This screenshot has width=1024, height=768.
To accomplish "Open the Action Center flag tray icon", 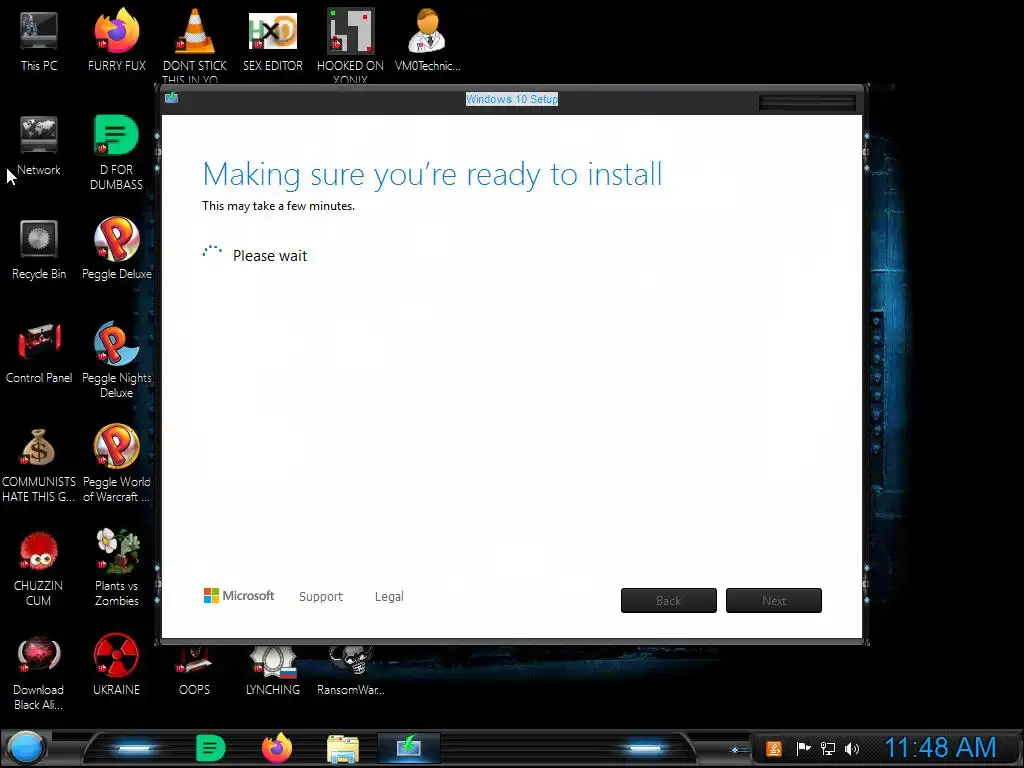I will tap(803, 748).
